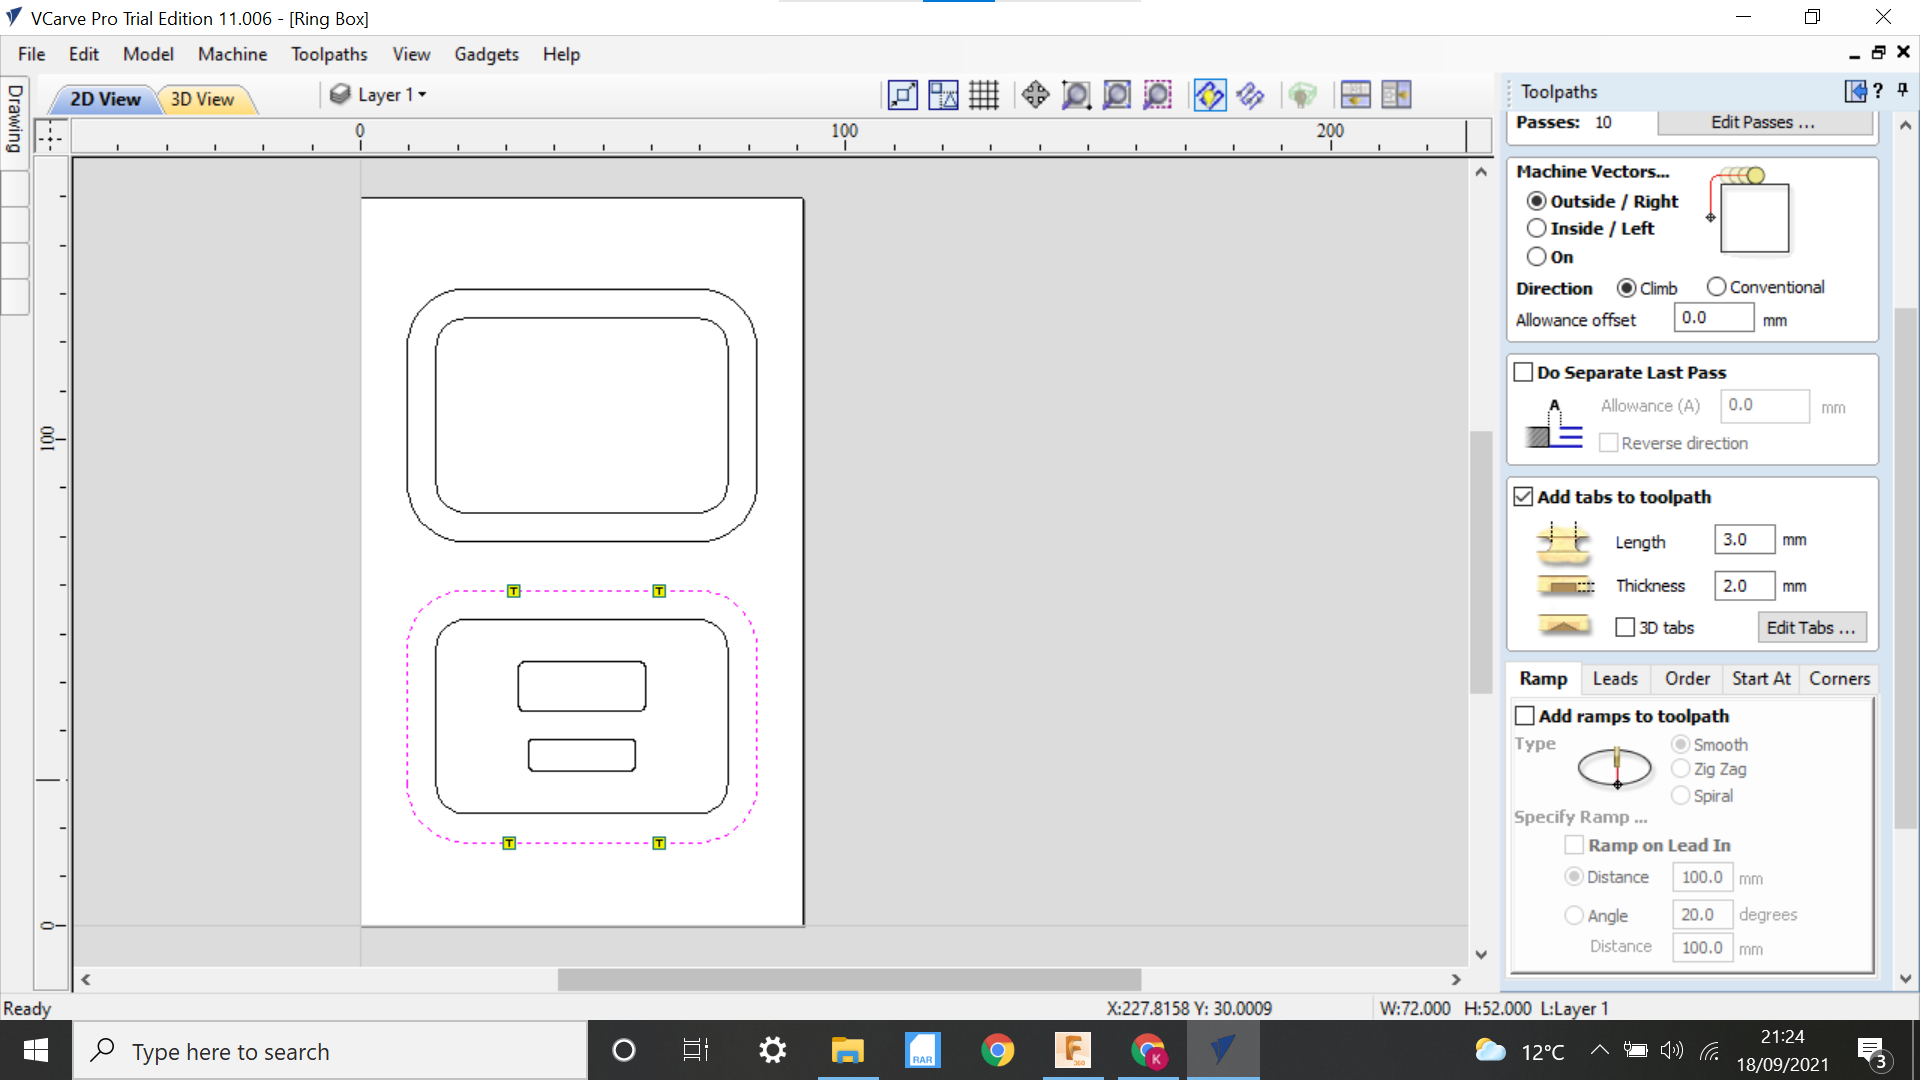Enable Do Separate Last Pass

pos(1524,371)
